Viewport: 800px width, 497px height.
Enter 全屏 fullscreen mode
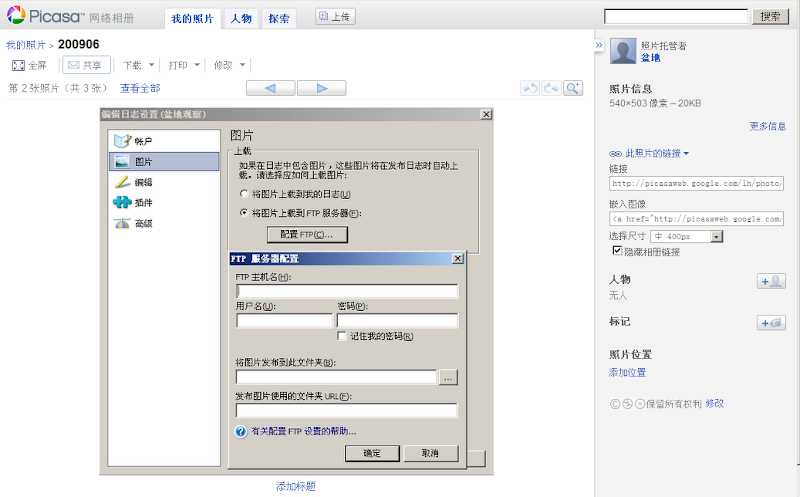pos(29,65)
